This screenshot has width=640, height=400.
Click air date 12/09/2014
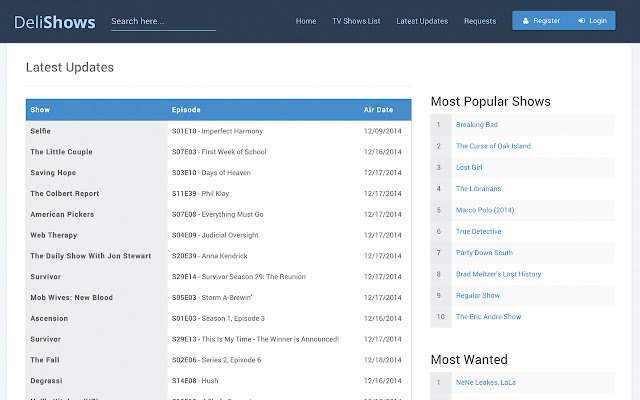[382, 131]
